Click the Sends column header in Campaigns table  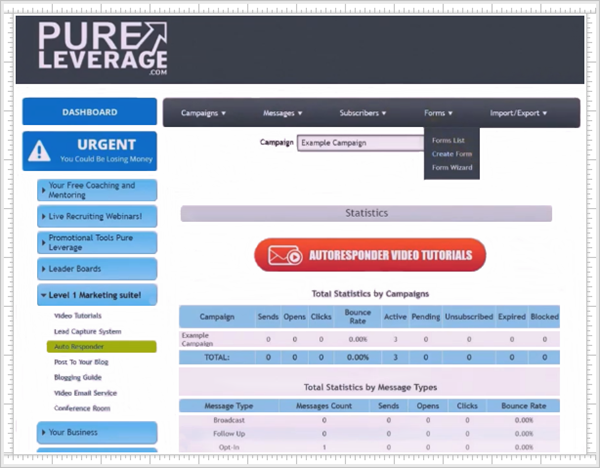point(268,317)
